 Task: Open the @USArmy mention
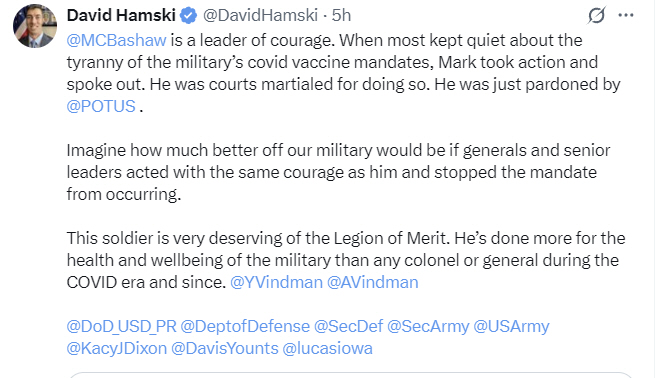tap(512, 326)
